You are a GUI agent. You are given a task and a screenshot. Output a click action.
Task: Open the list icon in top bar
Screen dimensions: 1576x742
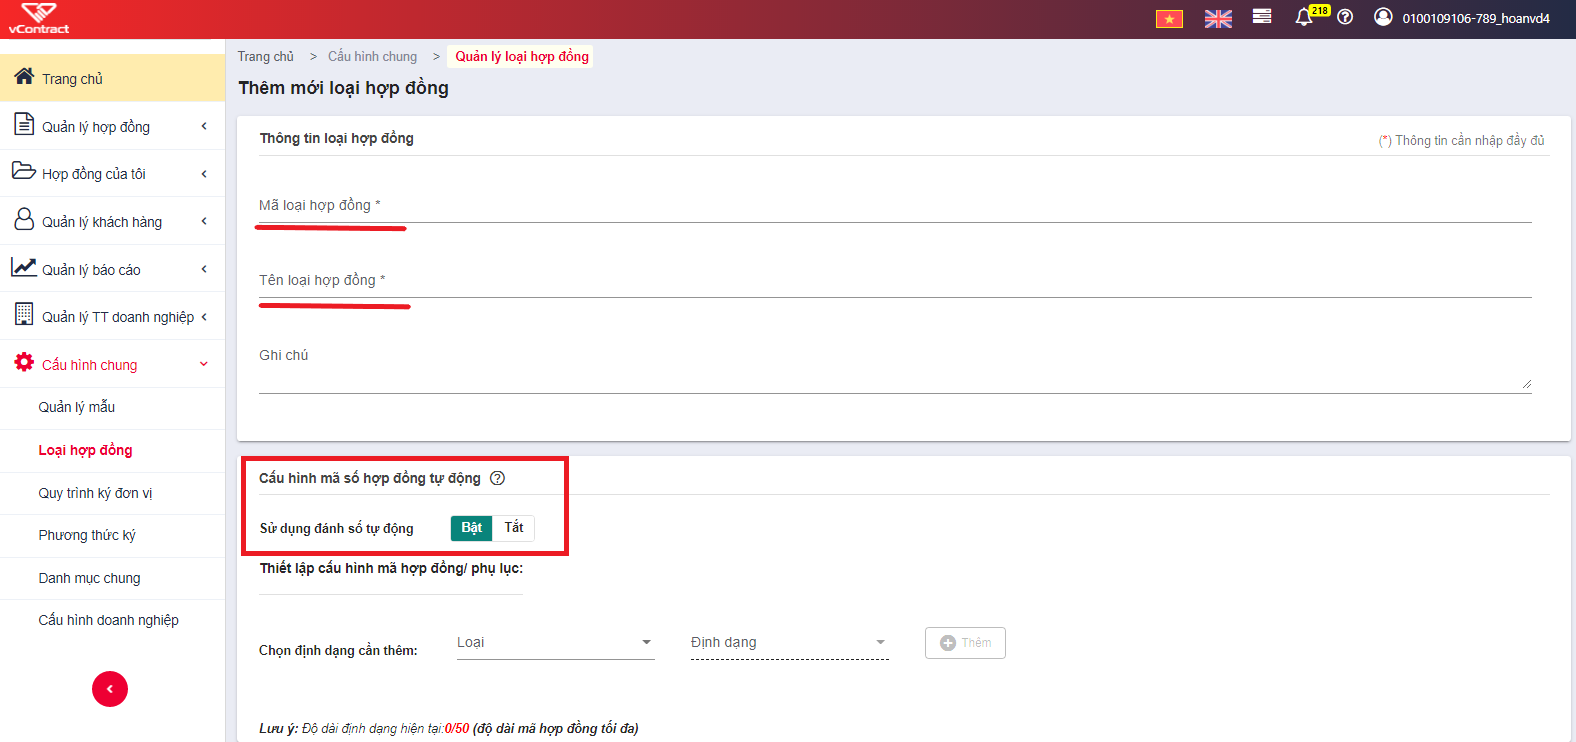point(1262,16)
